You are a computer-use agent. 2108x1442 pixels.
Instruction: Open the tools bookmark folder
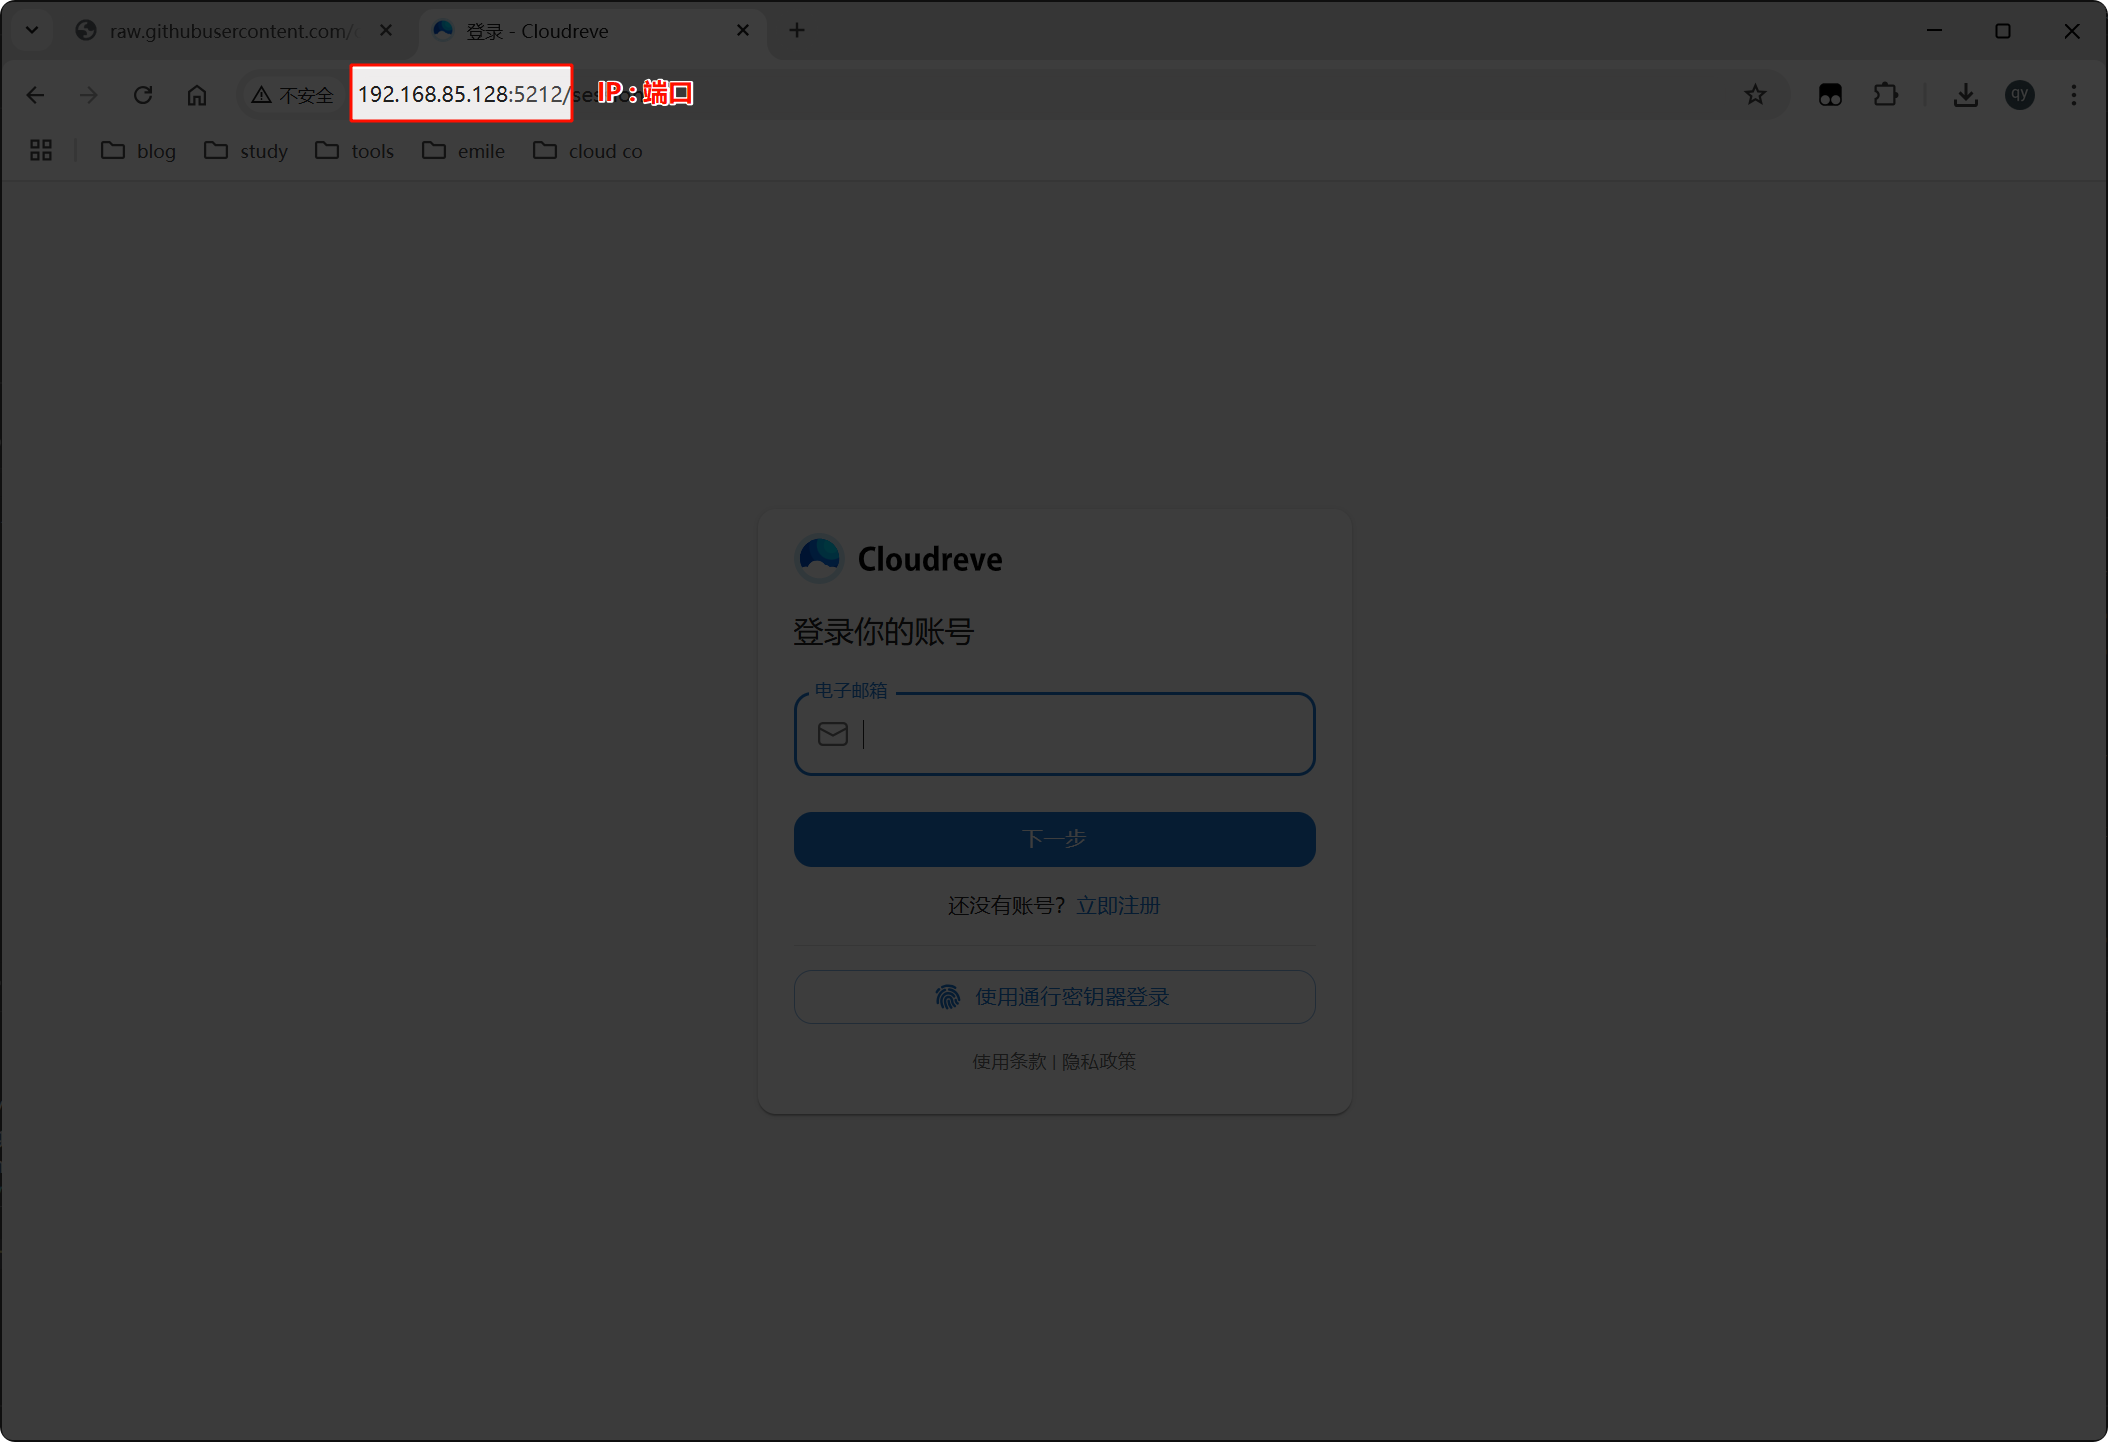tap(355, 151)
